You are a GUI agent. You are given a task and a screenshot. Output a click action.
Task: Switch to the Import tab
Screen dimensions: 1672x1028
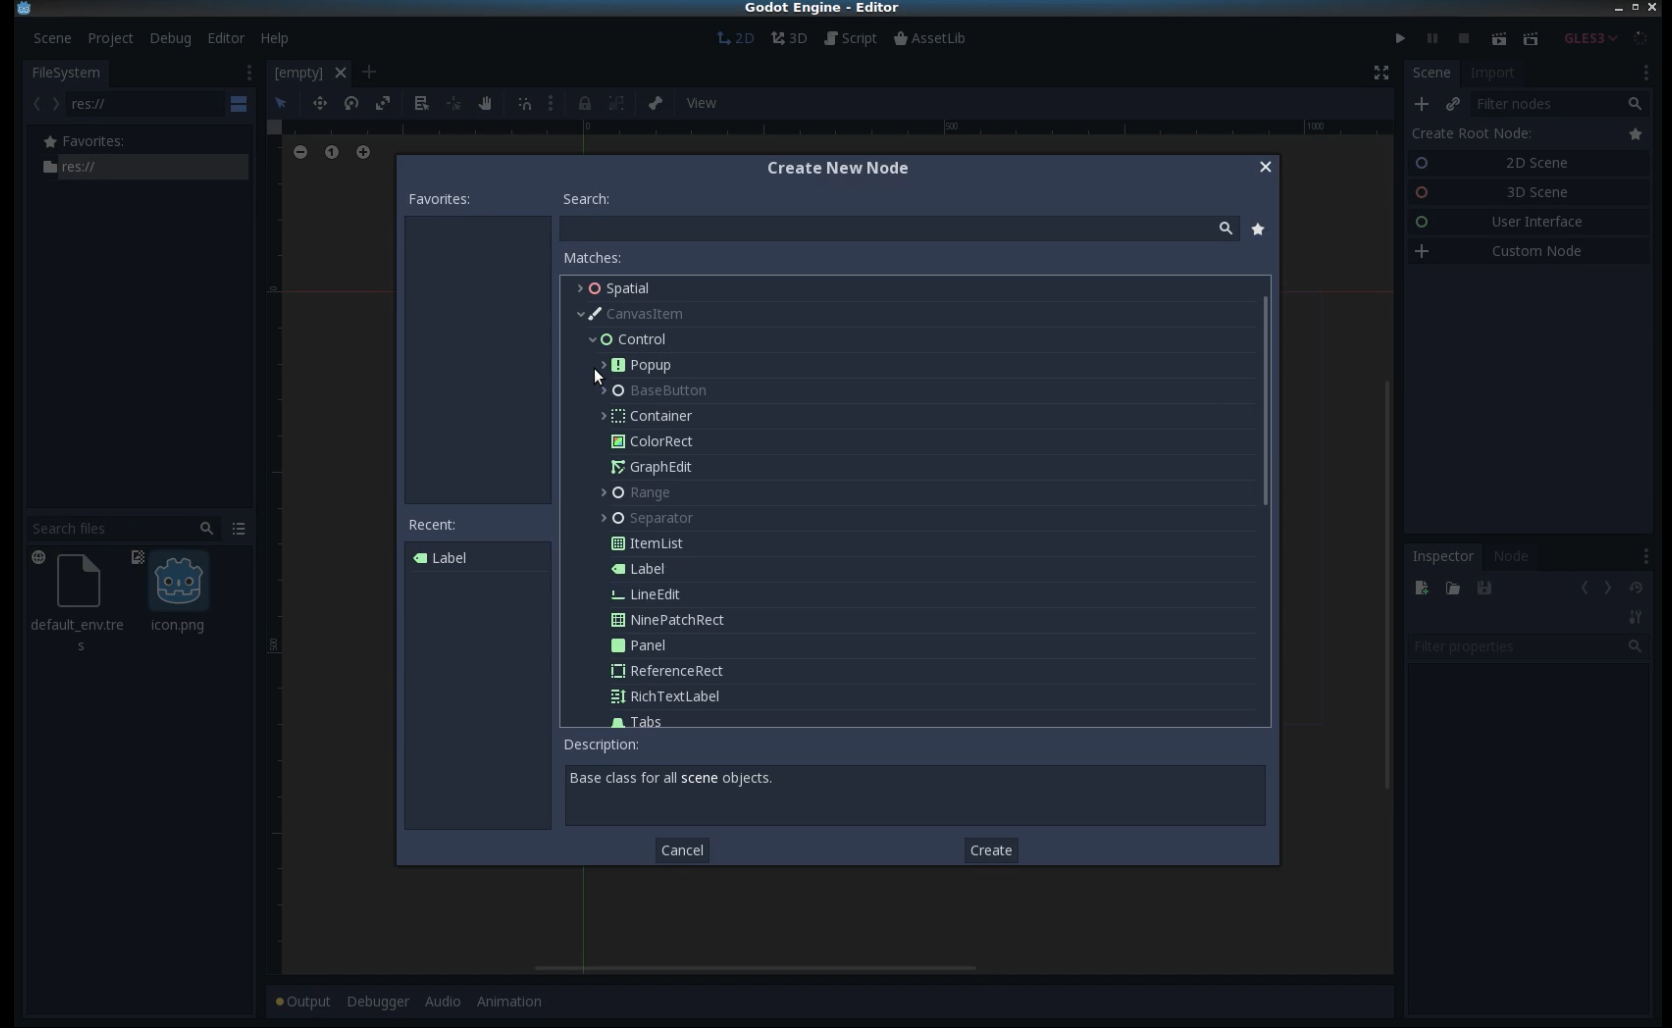coord(1492,72)
